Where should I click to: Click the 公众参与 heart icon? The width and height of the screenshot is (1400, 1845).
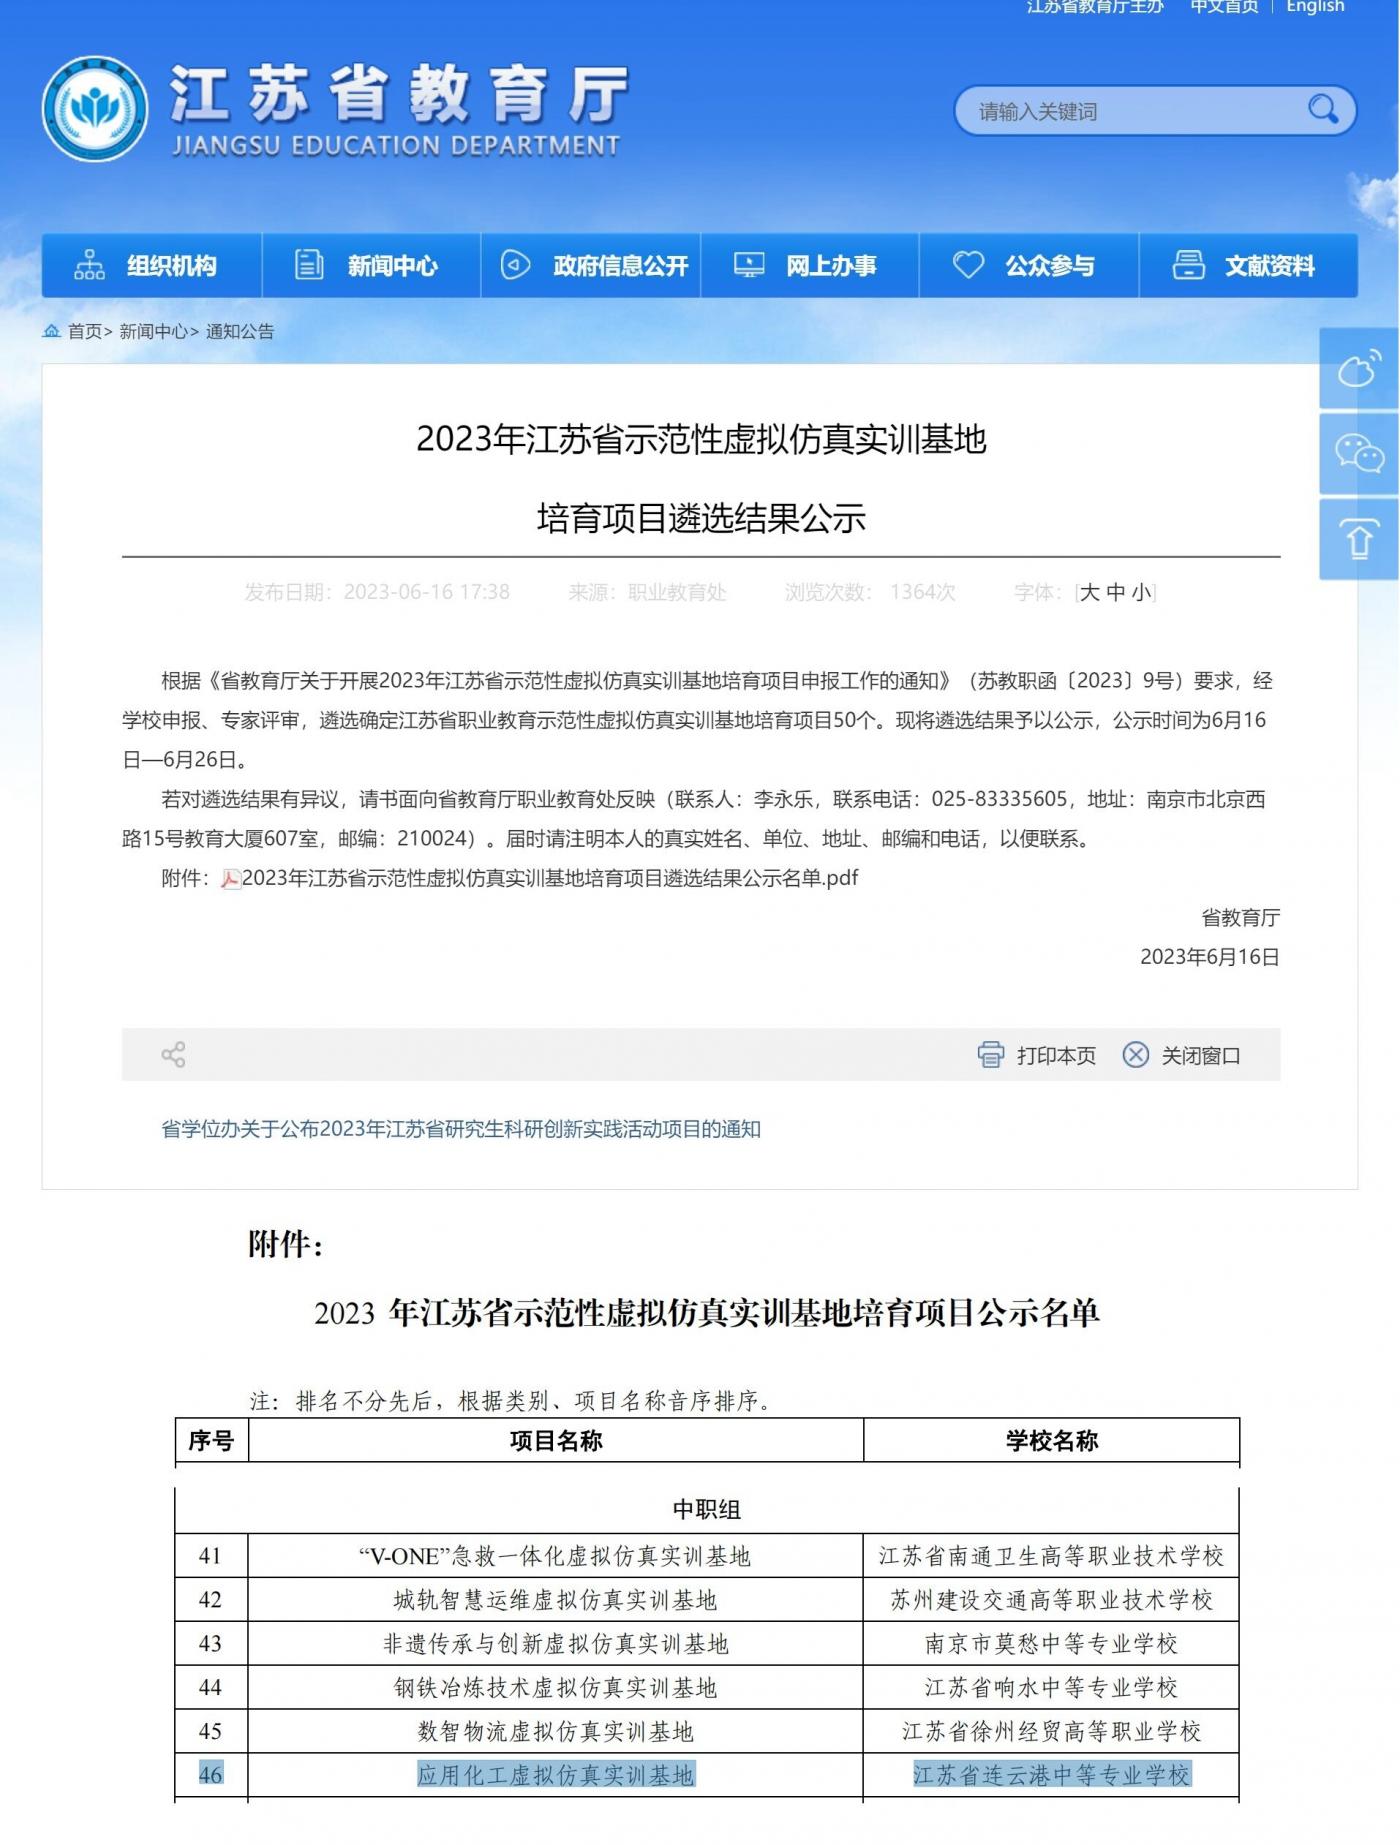968,265
